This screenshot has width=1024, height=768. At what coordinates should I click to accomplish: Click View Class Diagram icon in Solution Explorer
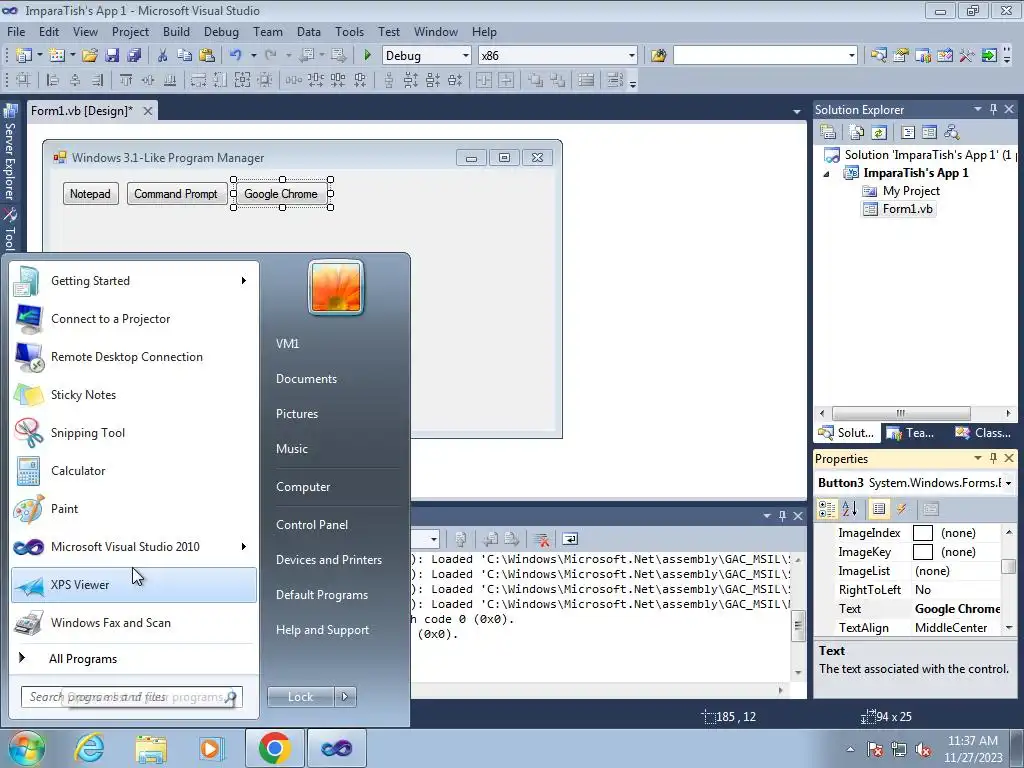[x=952, y=133]
